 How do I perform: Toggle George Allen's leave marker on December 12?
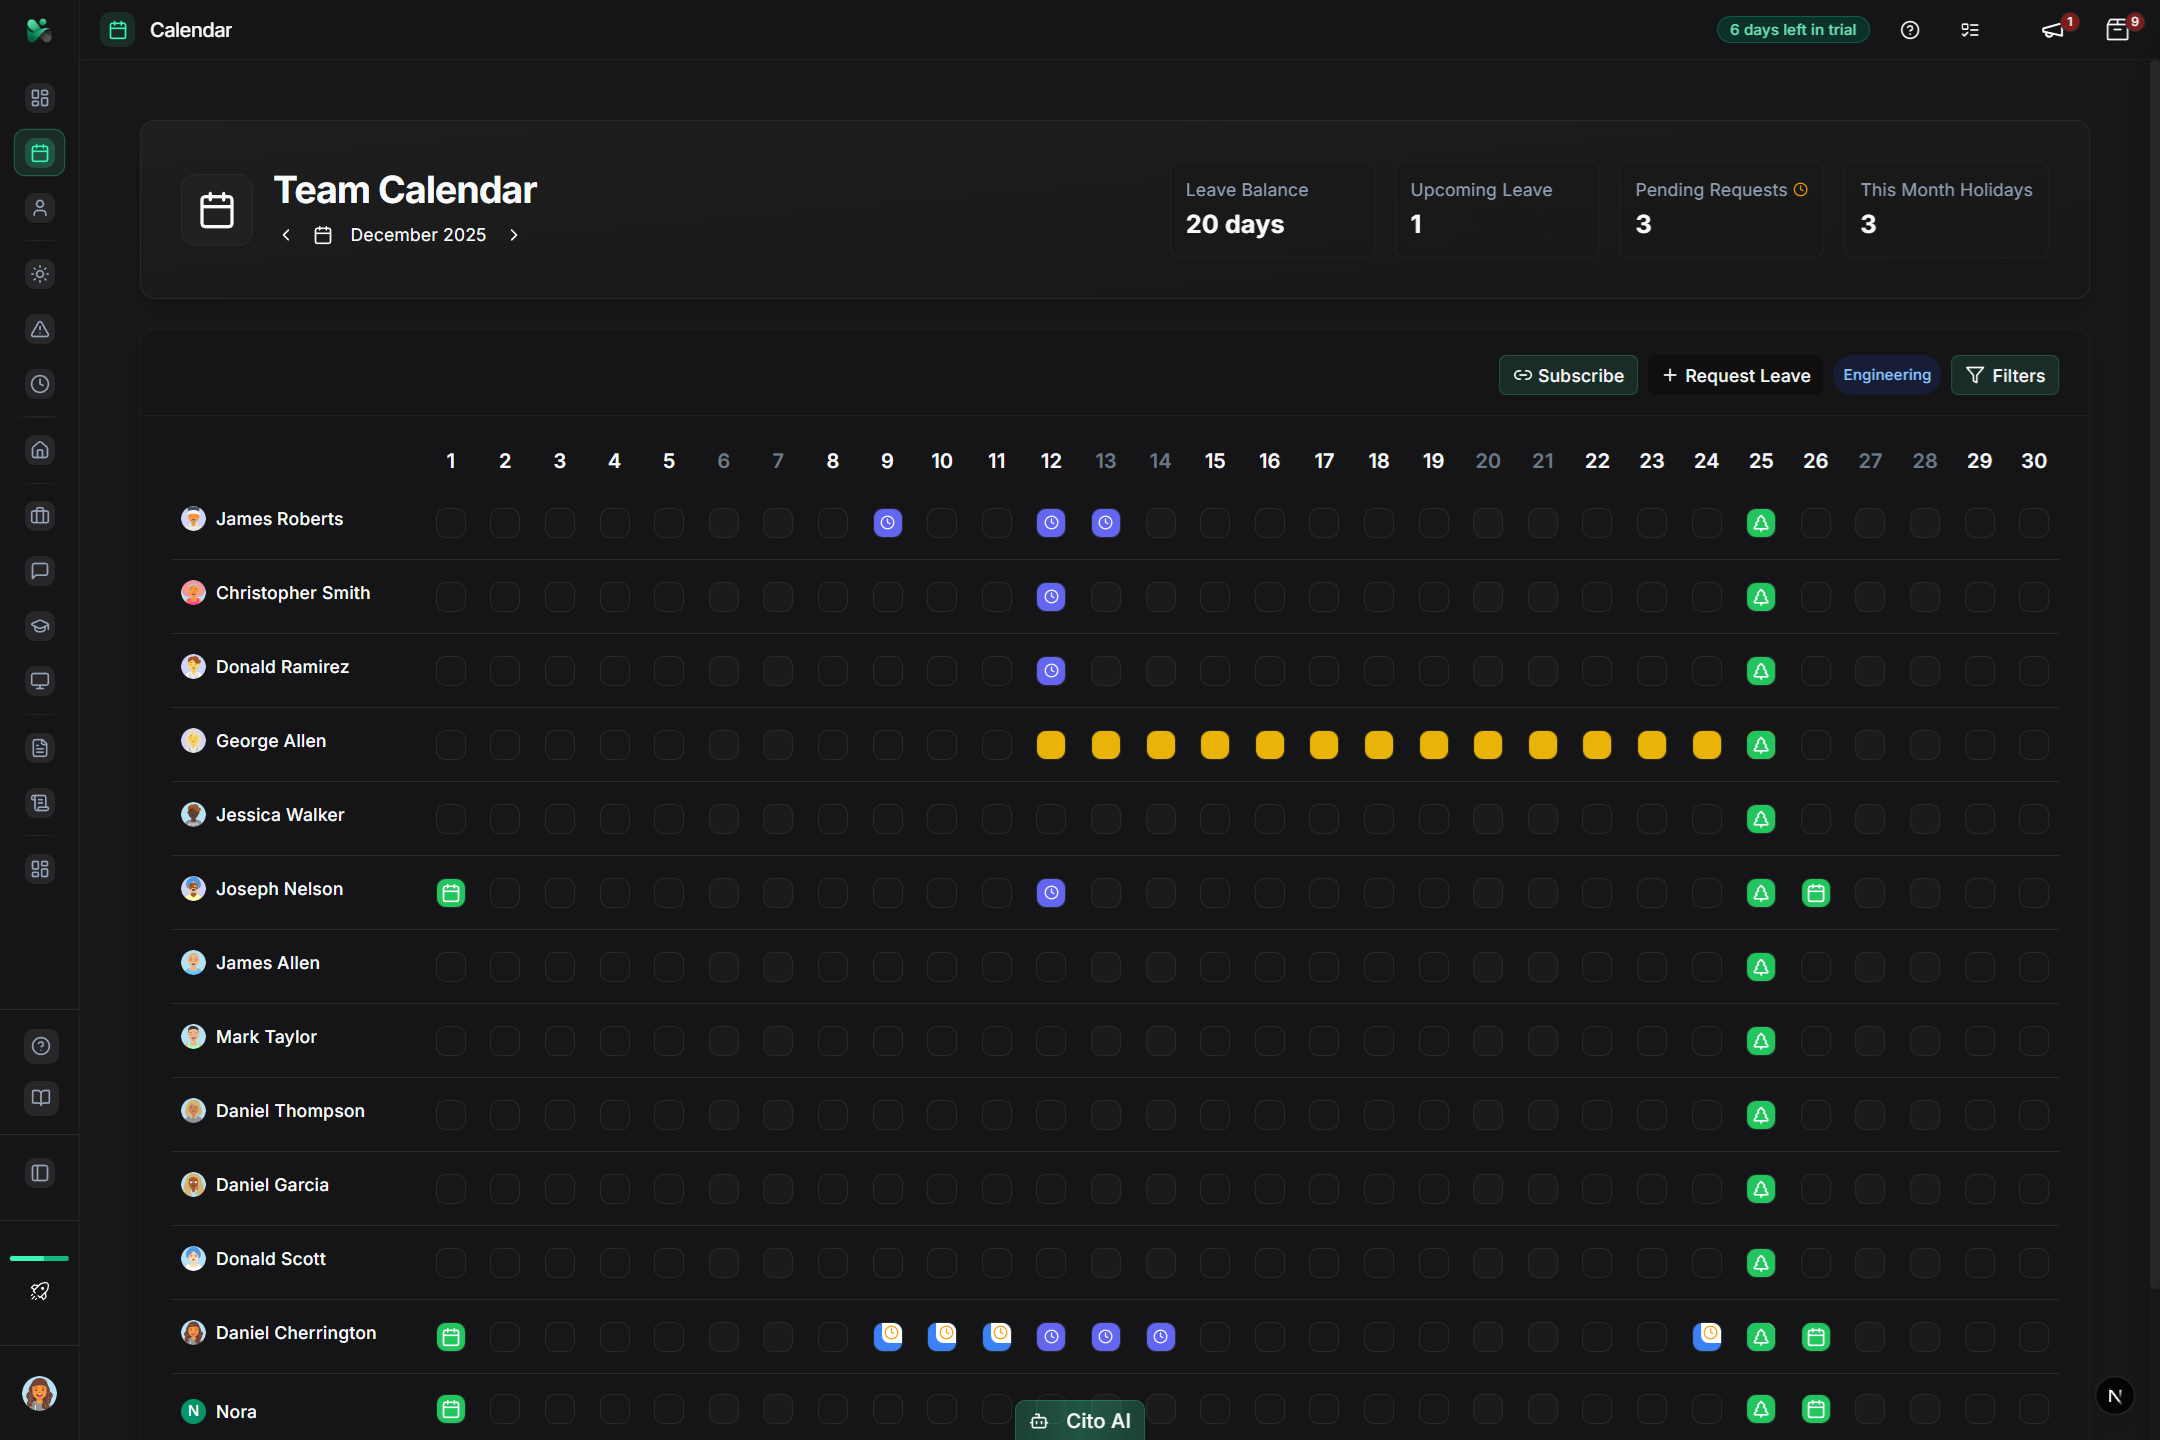coord(1051,745)
